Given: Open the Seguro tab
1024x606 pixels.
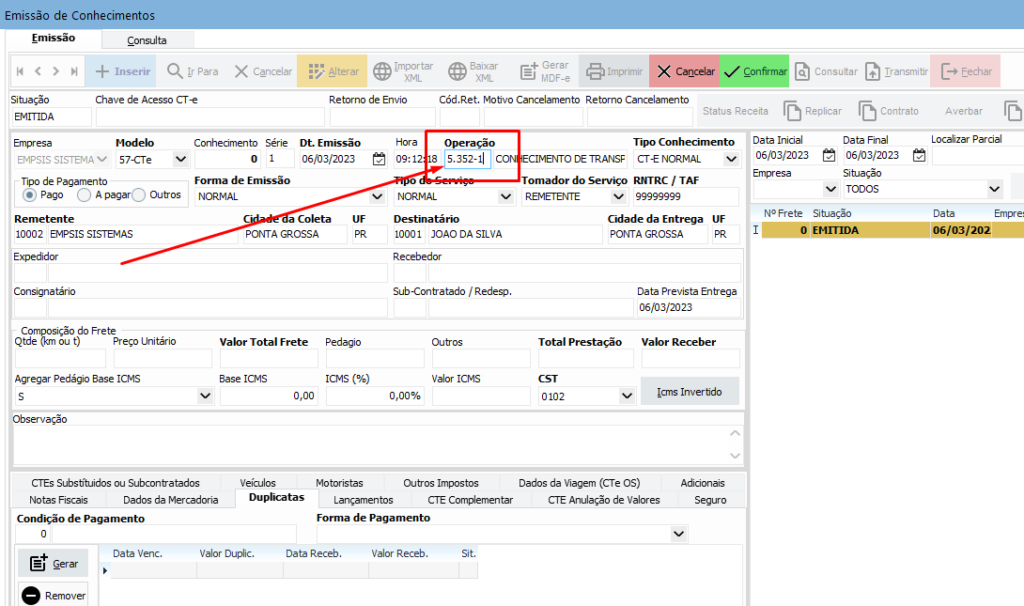Looking at the screenshot, I should 711,500.
